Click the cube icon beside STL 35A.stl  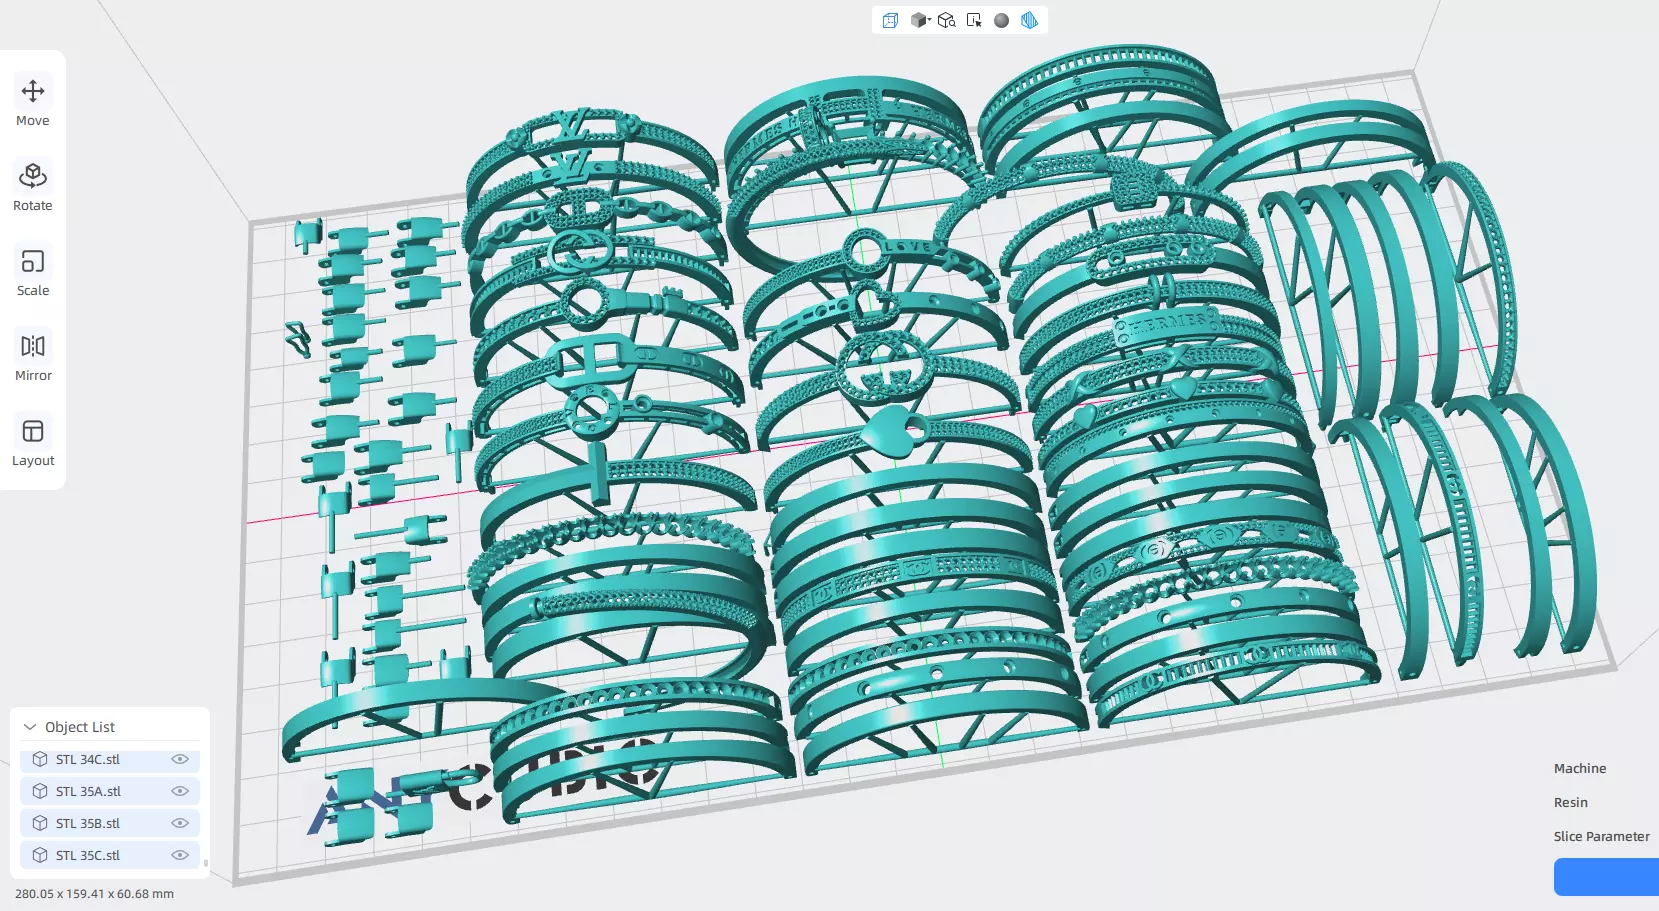(x=40, y=791)
